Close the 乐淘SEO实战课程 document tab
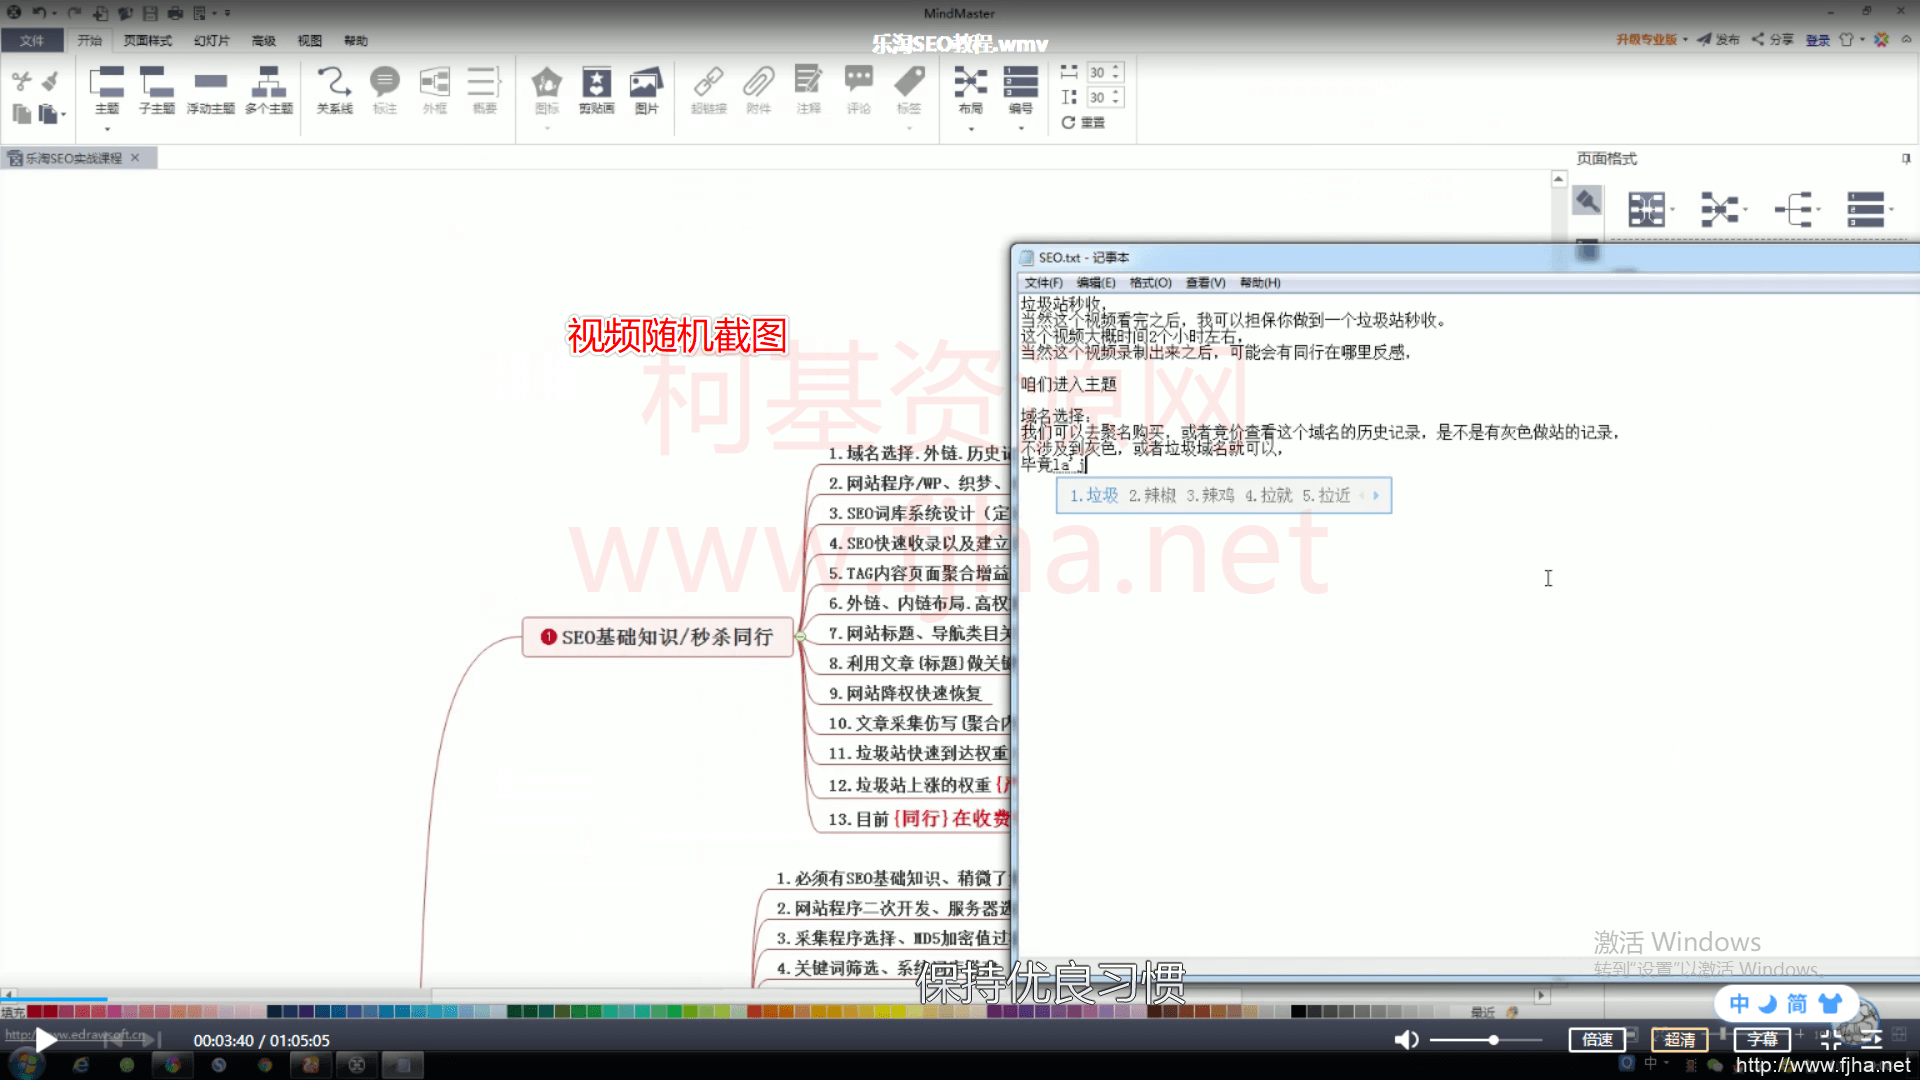The height and width of the screenshot is (1080, 1920). 135,158
